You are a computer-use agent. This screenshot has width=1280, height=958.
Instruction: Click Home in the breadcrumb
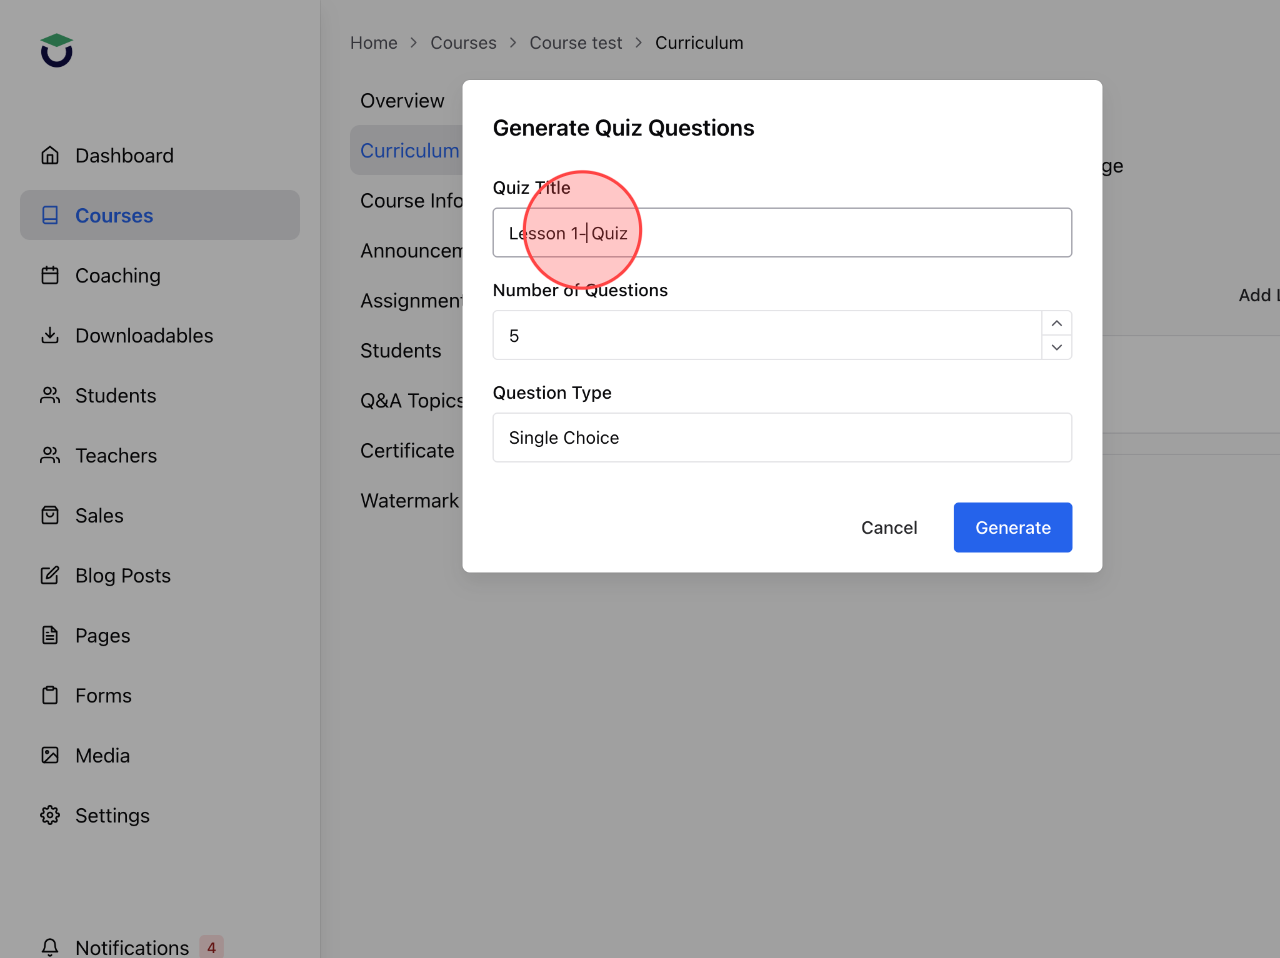click(374, 43)
